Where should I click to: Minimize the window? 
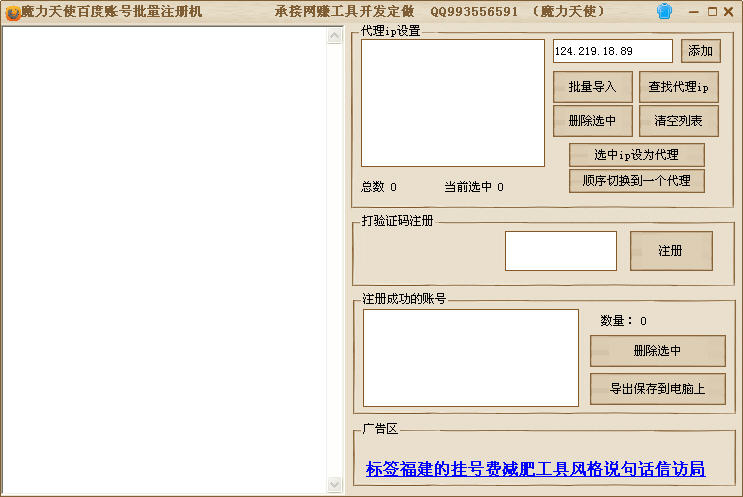[693, 12]
